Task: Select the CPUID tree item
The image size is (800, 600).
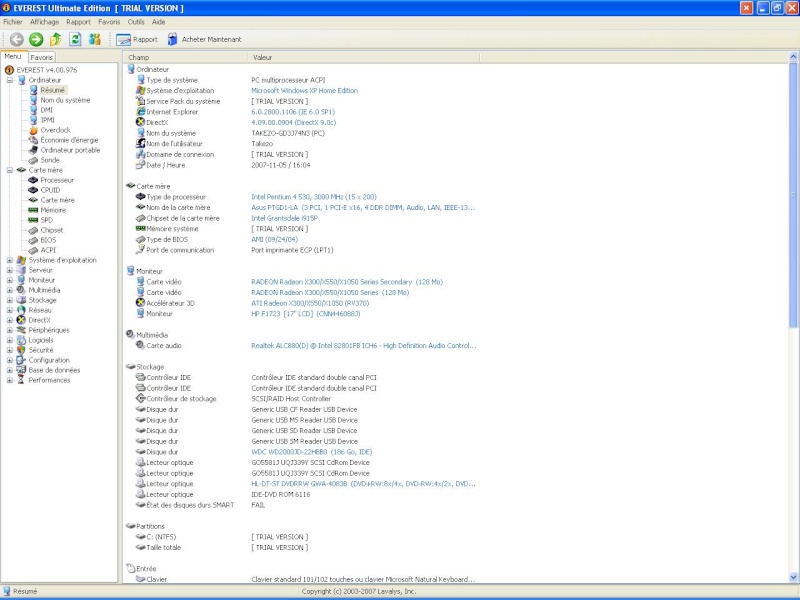Action: [x=50, y=190]
